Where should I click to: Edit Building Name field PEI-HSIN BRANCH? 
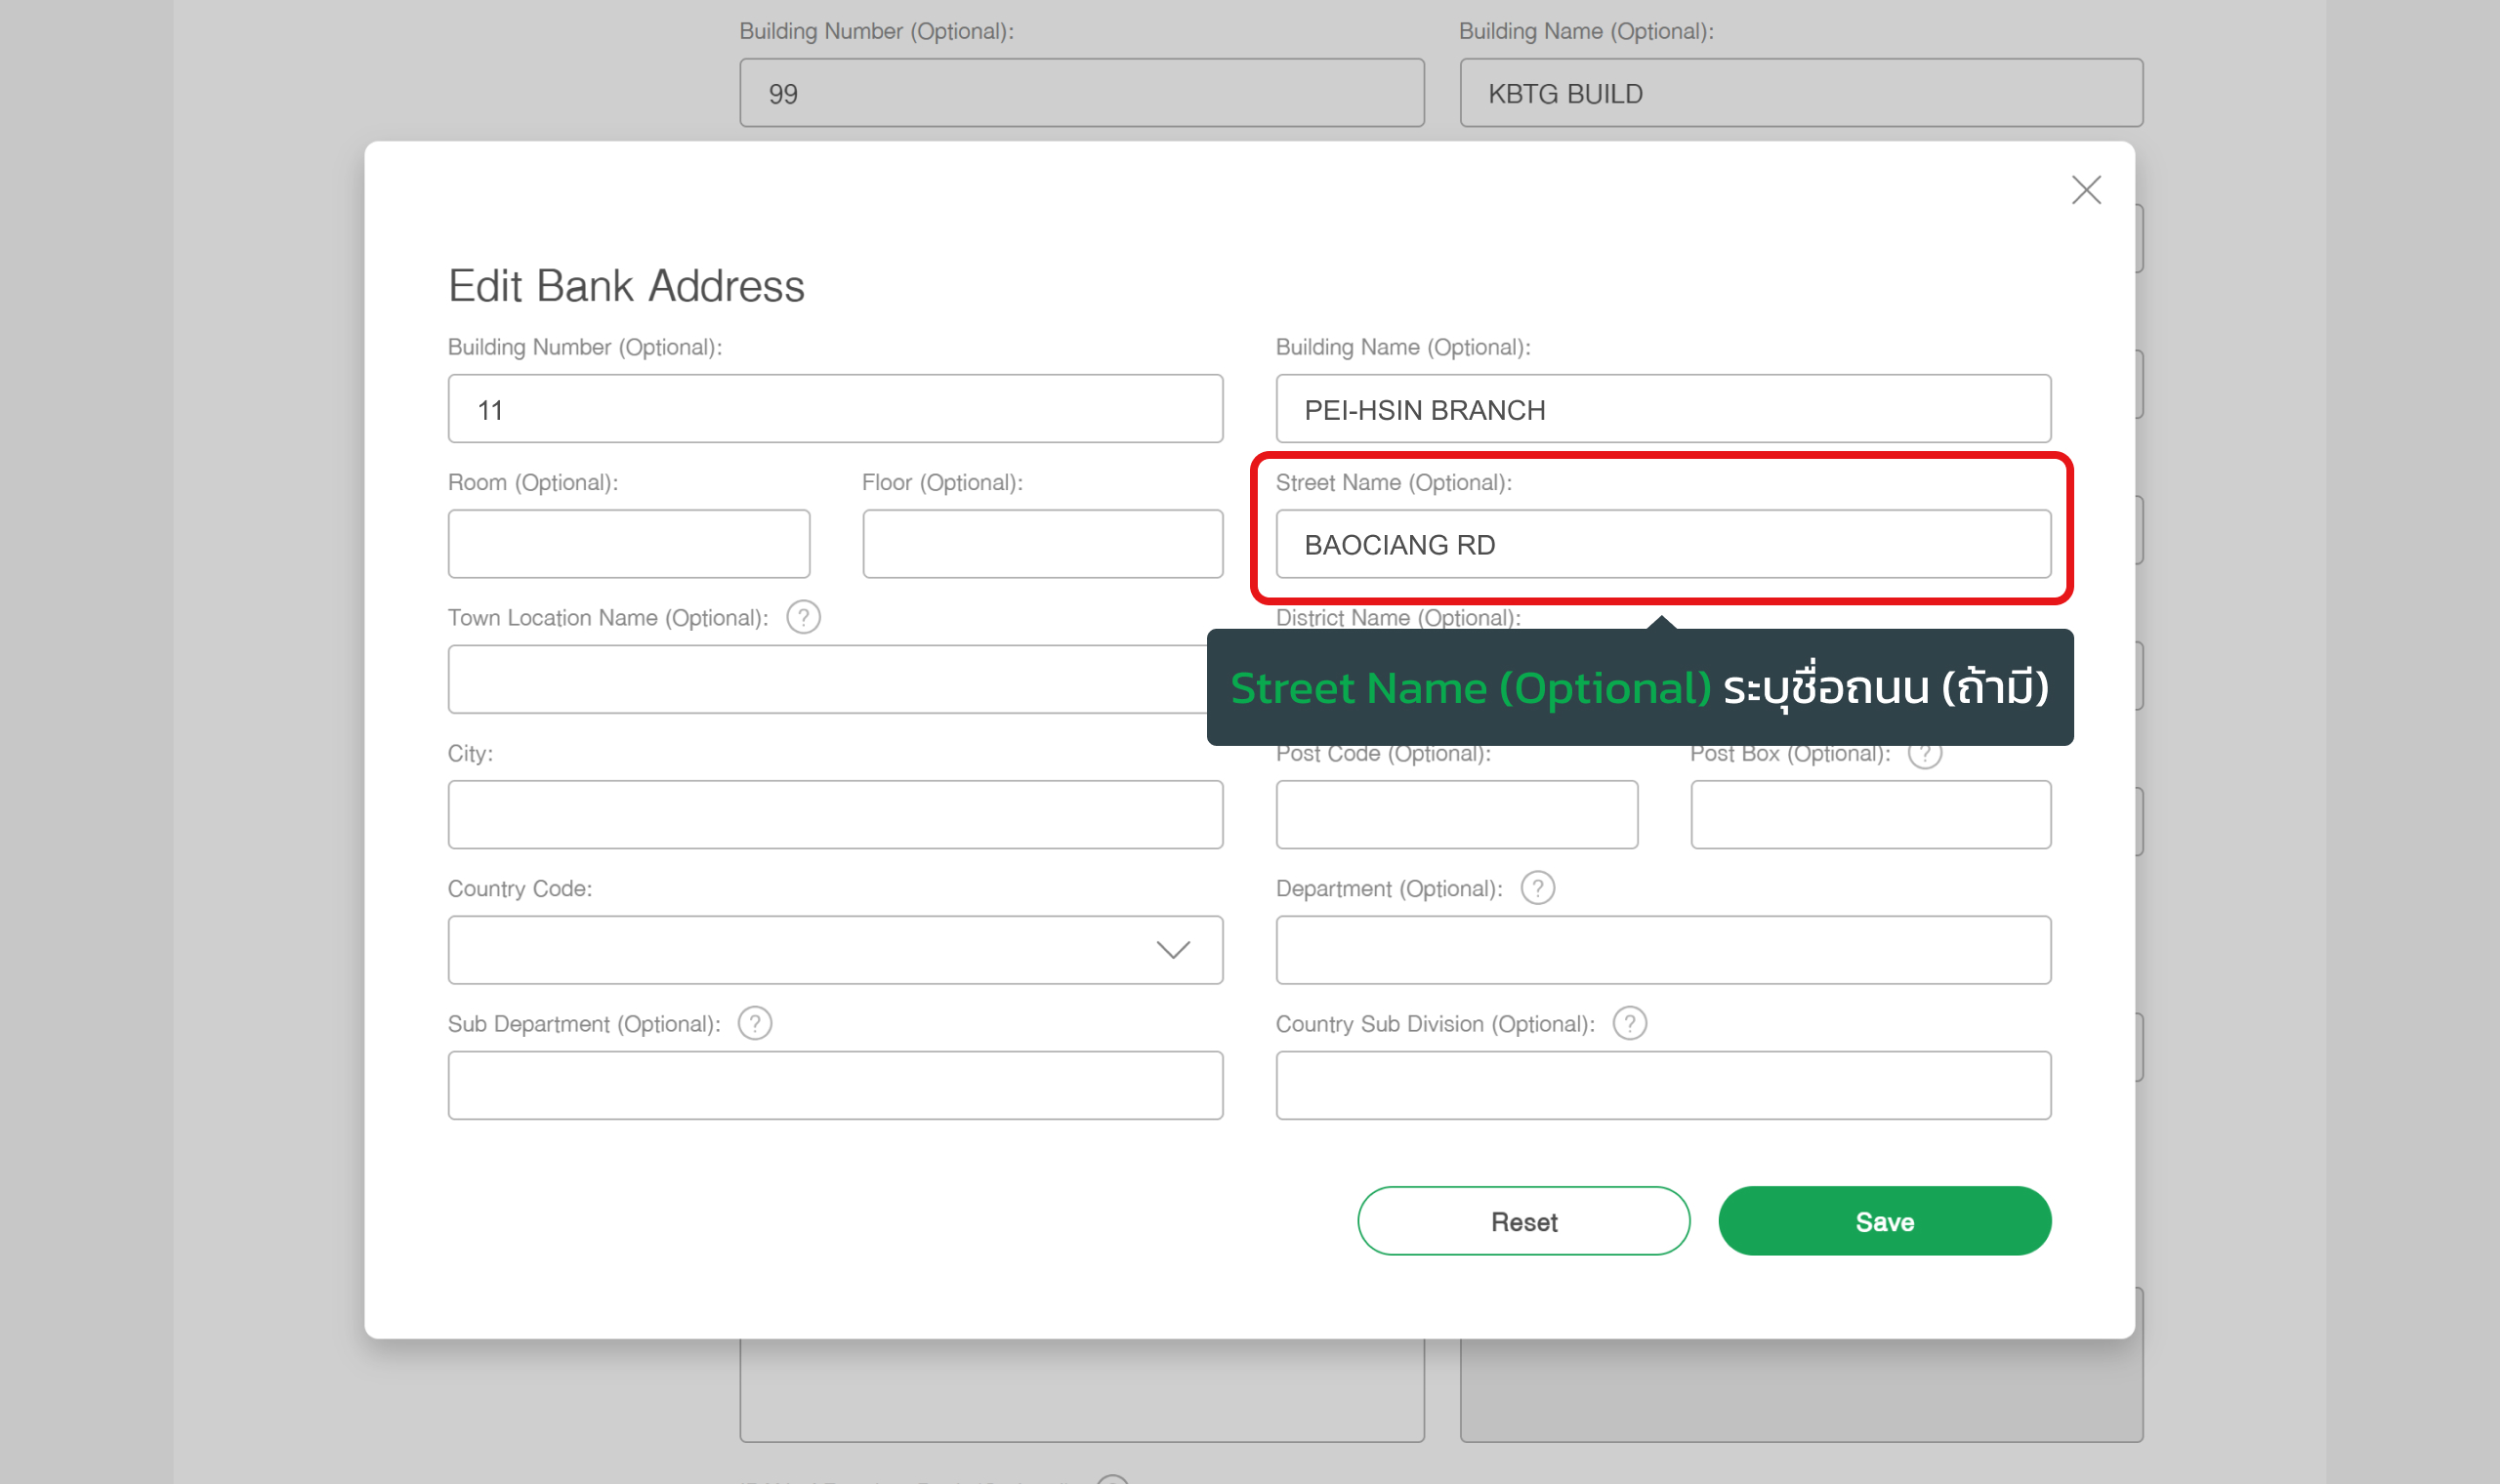click(1663, 409)
